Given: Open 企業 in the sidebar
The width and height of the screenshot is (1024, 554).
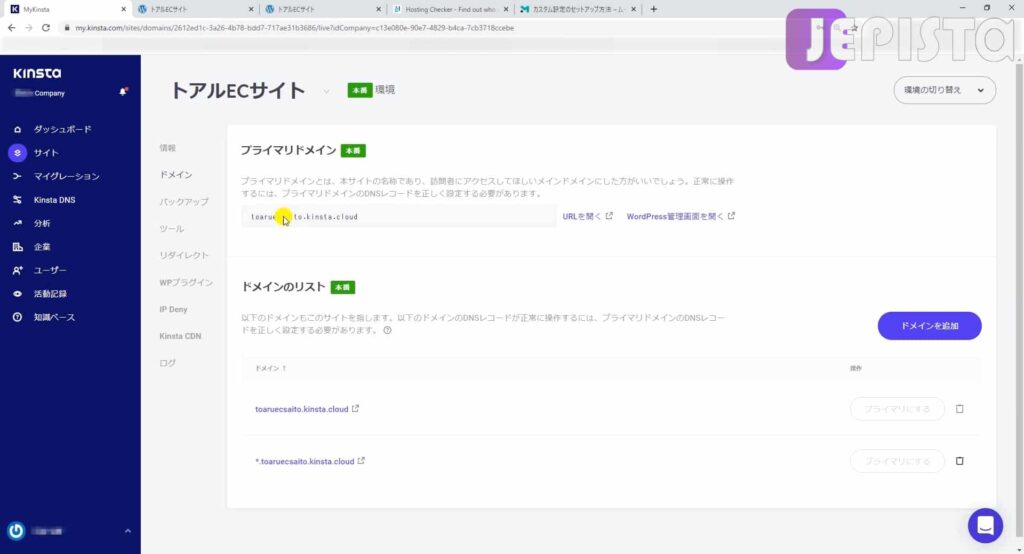Looking at the screenshot, I should [x=42, y=247].
